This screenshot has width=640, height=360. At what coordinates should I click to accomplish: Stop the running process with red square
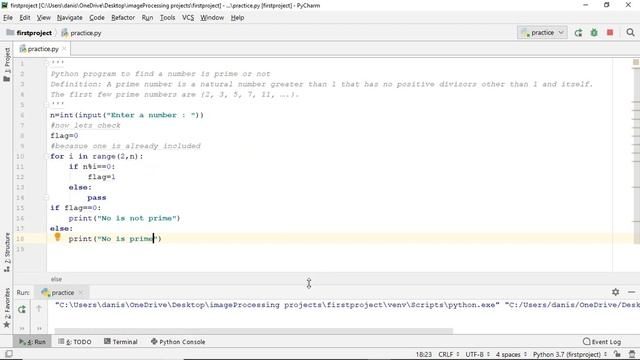pos(610,33)
